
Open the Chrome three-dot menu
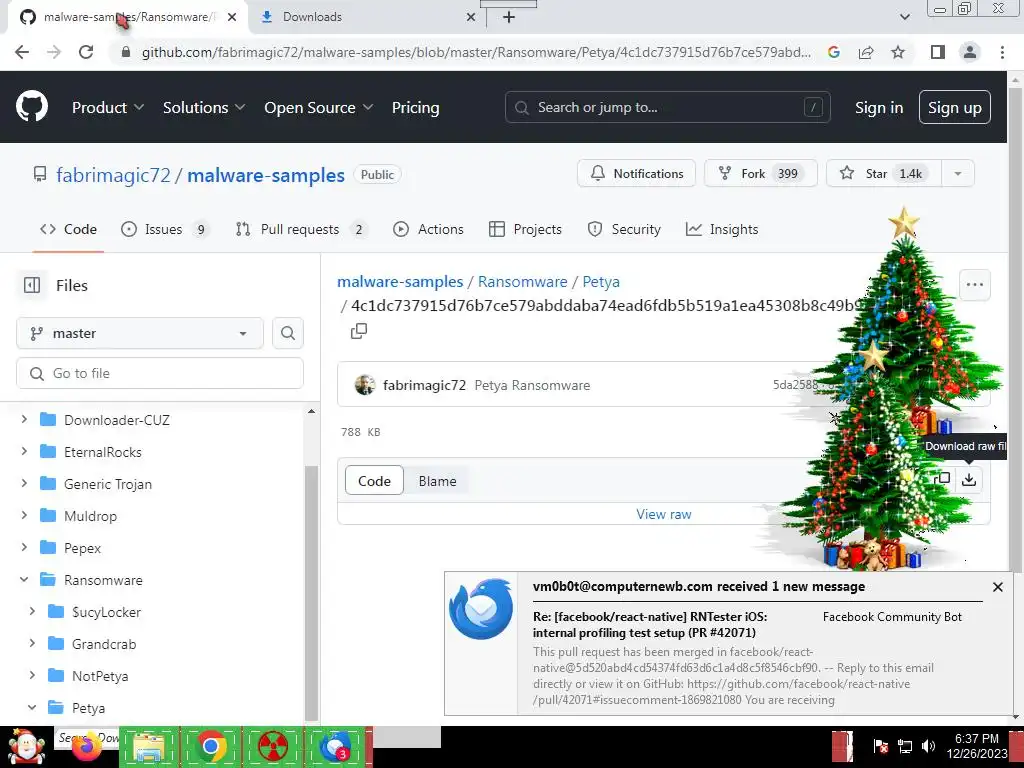(x=1002, y=52)
